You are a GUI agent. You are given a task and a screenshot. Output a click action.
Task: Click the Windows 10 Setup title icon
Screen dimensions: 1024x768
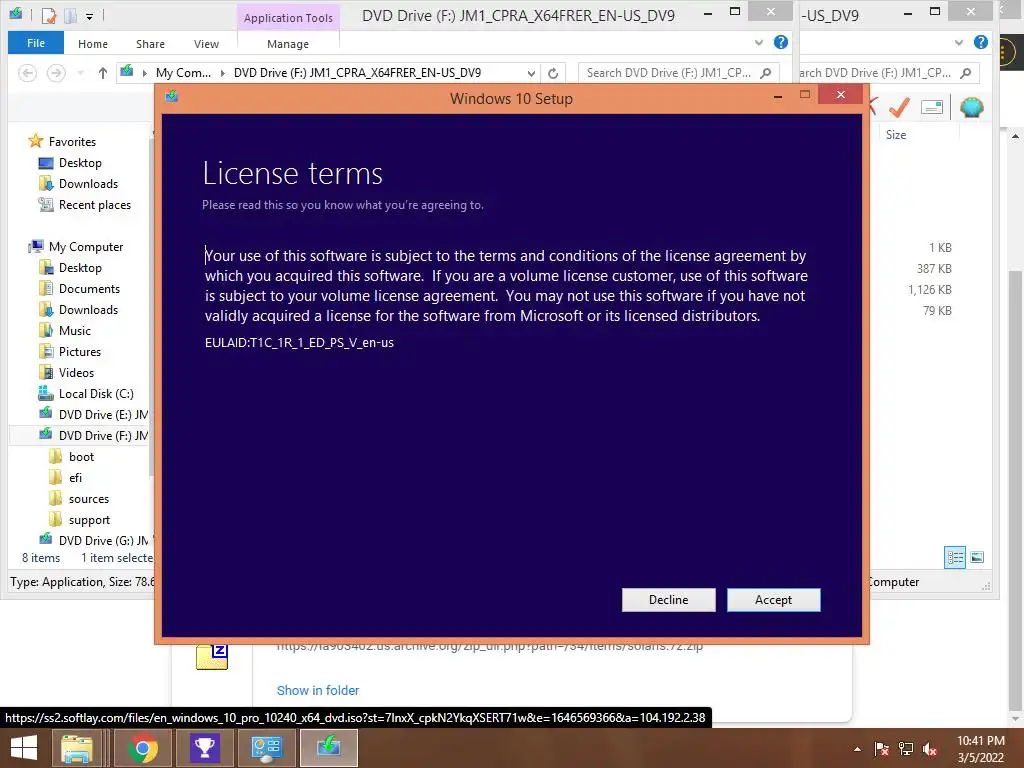click(172, 97)
